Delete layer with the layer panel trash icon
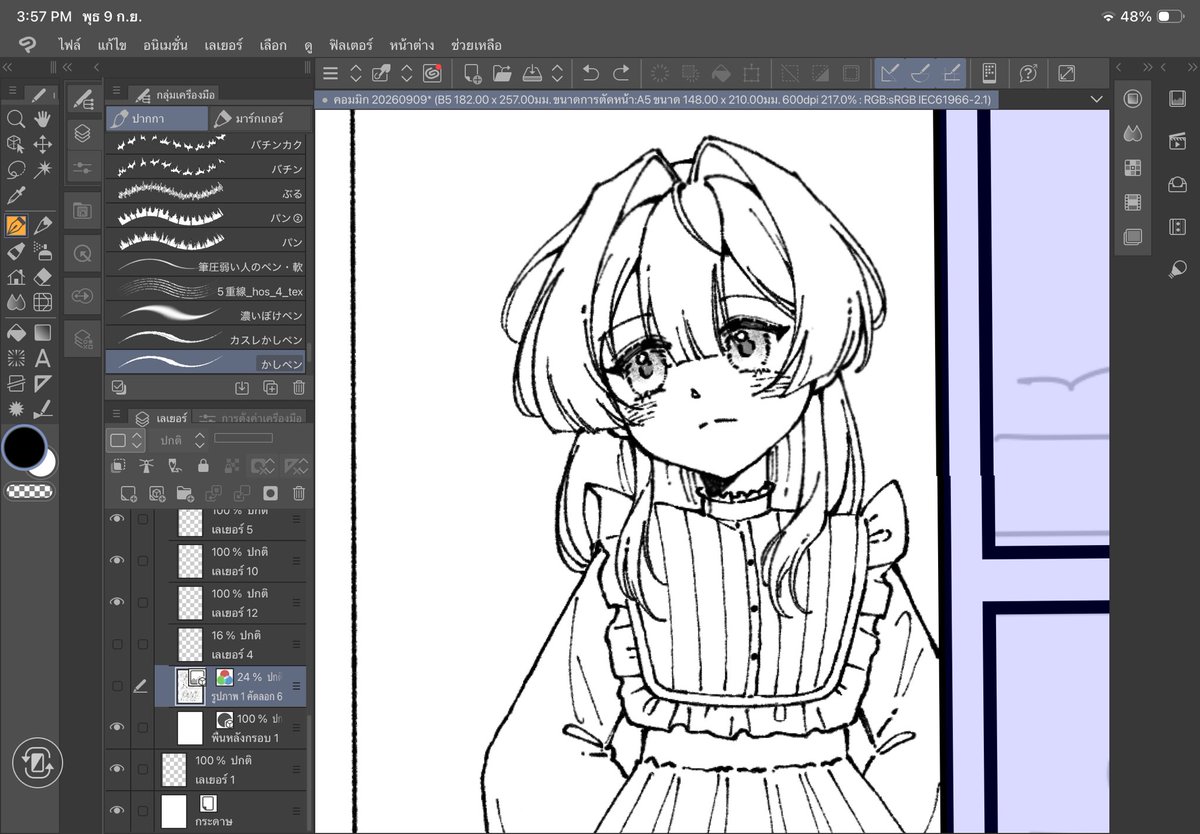Image resolution: width=1200 pixels, height=834 pixels. [298, 493]
